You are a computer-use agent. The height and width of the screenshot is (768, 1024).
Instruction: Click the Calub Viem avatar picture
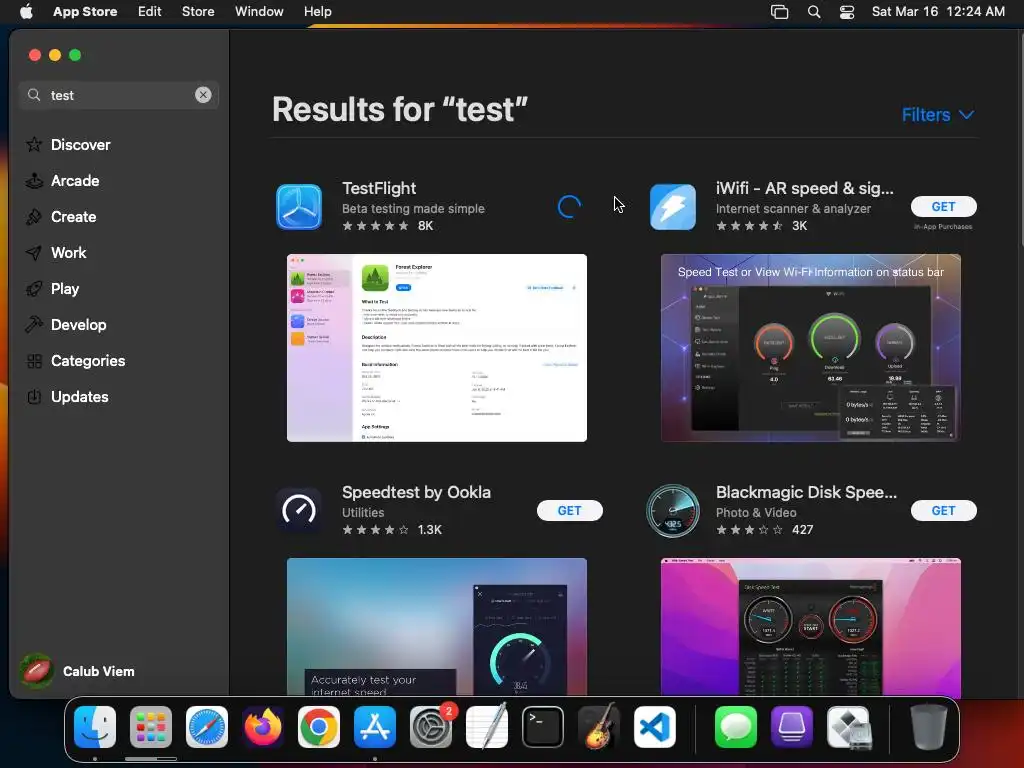[37, 671]
